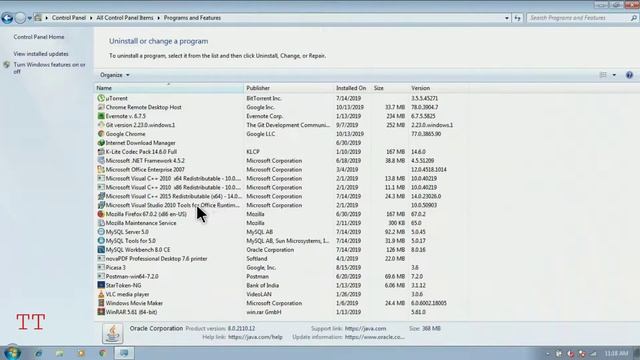Open the help question mark icon

(629, 75)
